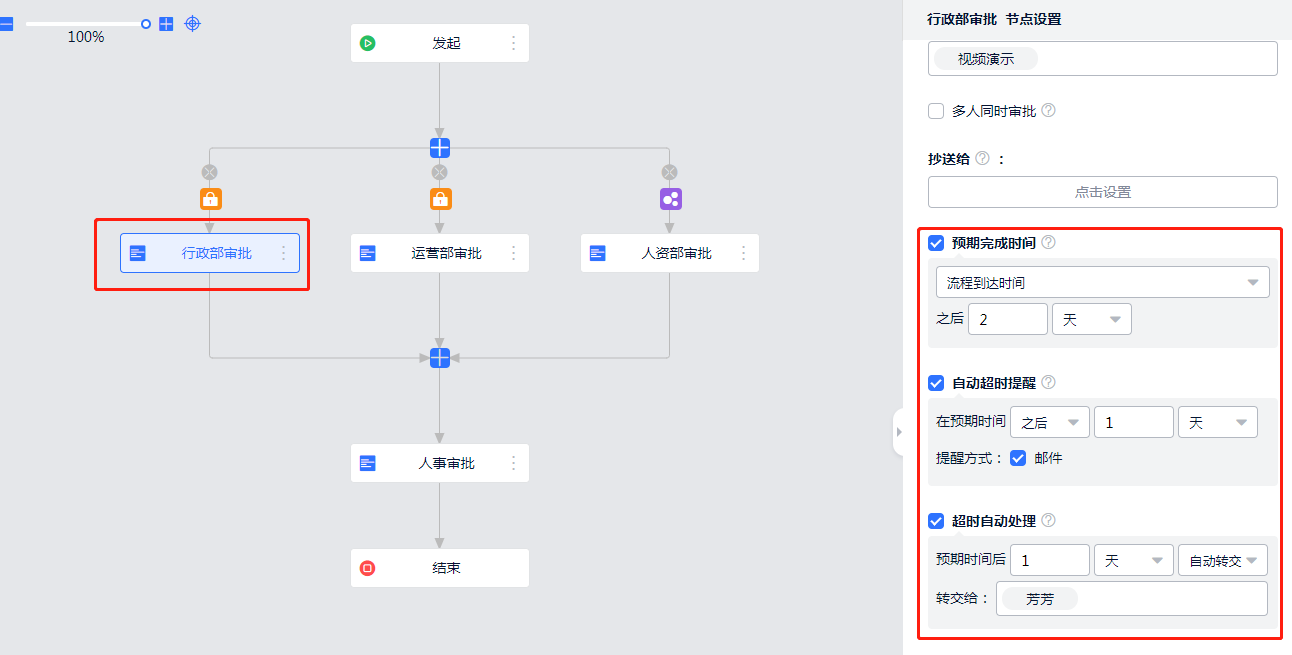Toggle the 邮件 reminder method checkbox

tap(1018, 458)
